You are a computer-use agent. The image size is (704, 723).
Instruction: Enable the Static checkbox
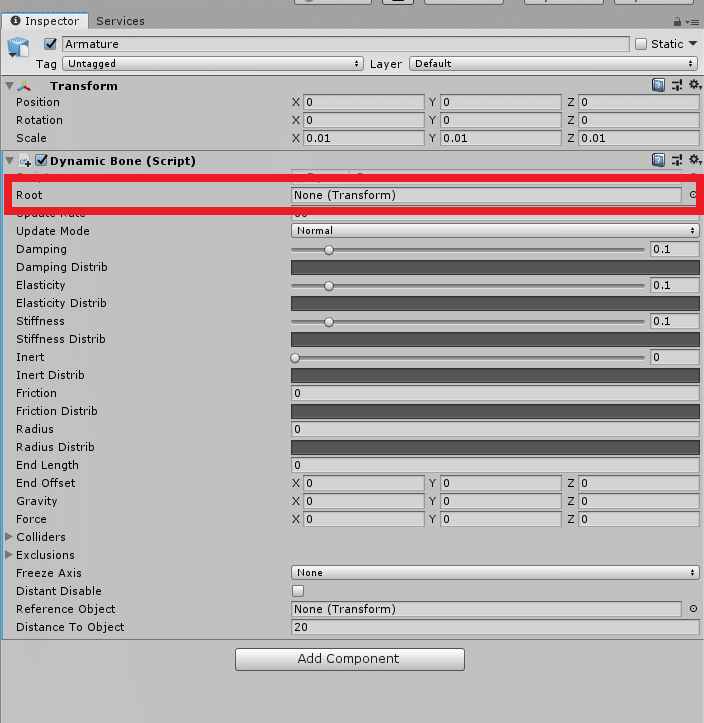tap(641, 44)
